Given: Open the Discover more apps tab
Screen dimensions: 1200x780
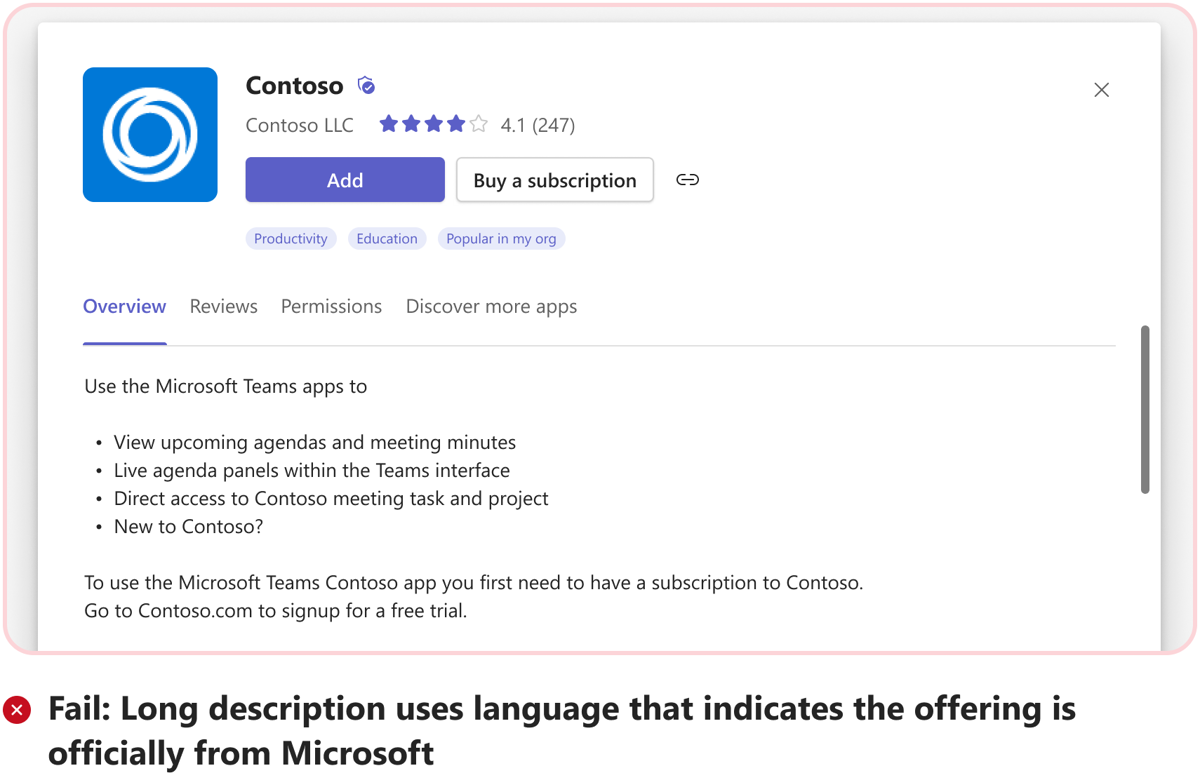Looking at the screenshot, I should (491, 307).
